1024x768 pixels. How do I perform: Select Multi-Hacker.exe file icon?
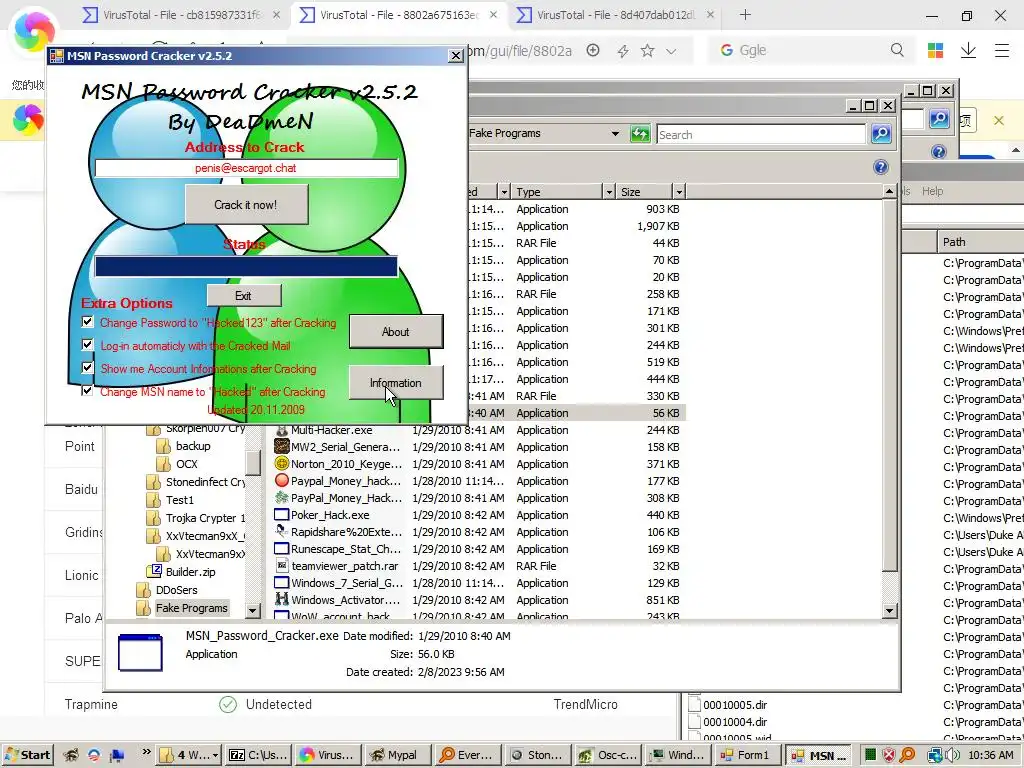click(x=281, y=430)
